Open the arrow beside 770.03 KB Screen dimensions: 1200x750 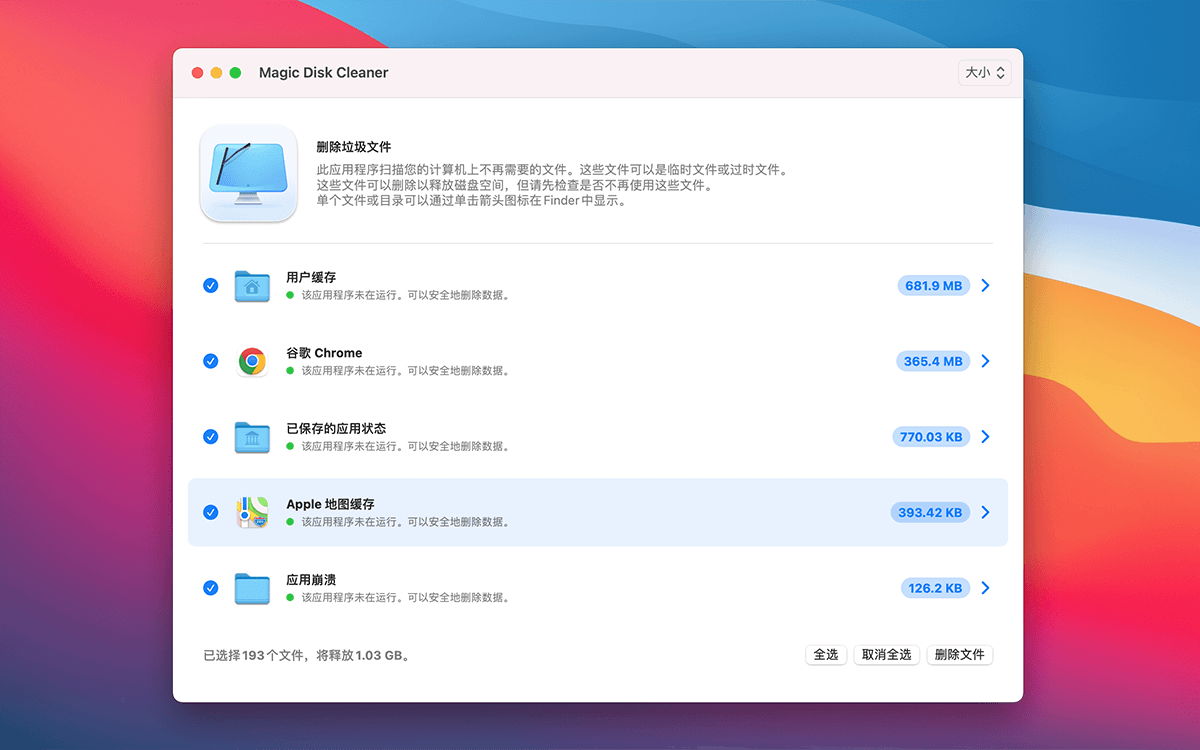(x=985, y=437)
